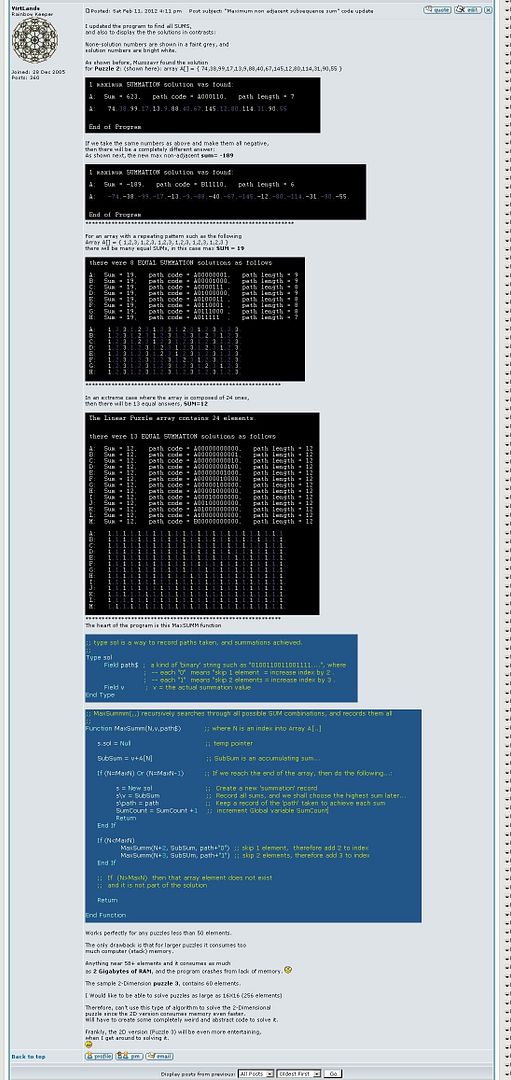
Task: Click the email button below the post
Action: tap(159, 1056)
